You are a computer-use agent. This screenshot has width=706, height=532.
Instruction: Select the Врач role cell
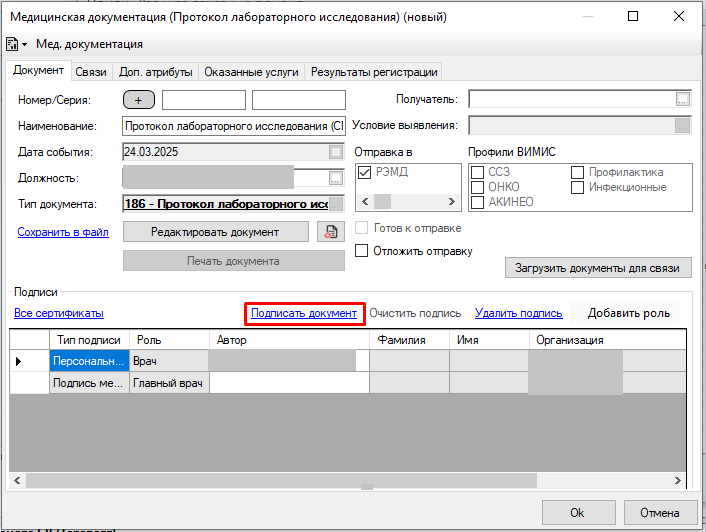click(x=169, y=361)
